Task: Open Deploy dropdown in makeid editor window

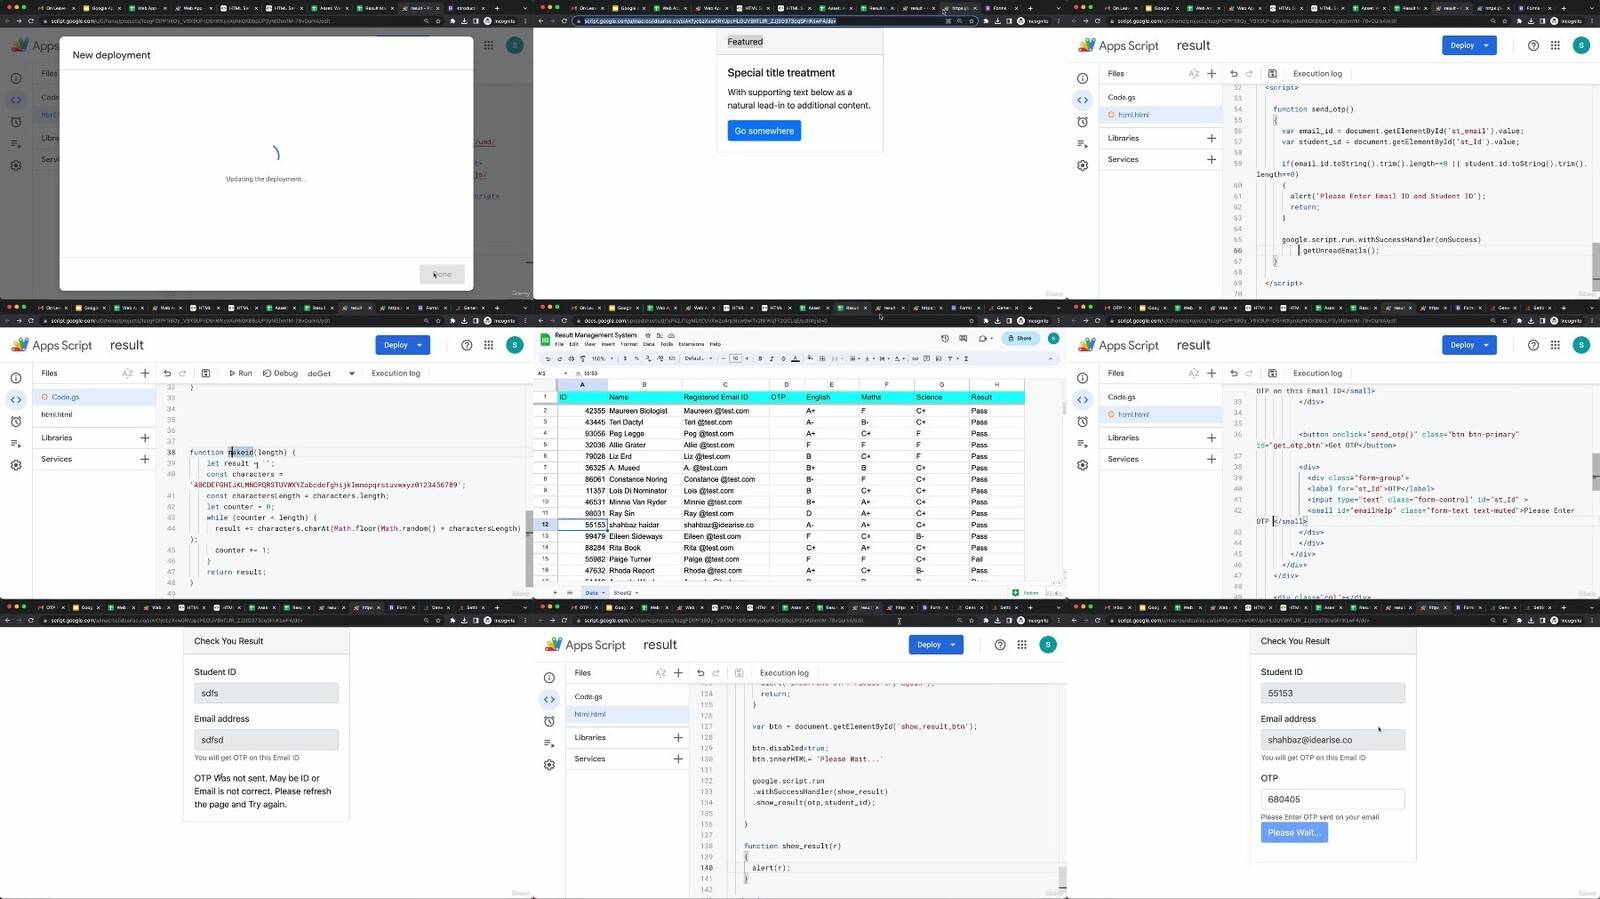Action: [420, 345]
